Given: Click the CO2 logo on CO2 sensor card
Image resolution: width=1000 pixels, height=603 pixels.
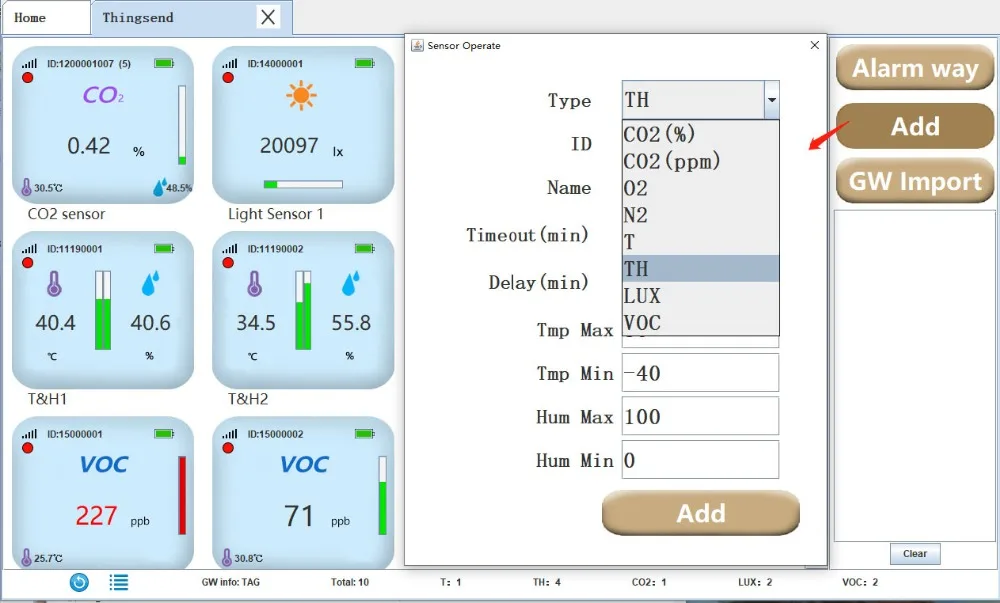Looking at the screenshot, I should (103, 96).
